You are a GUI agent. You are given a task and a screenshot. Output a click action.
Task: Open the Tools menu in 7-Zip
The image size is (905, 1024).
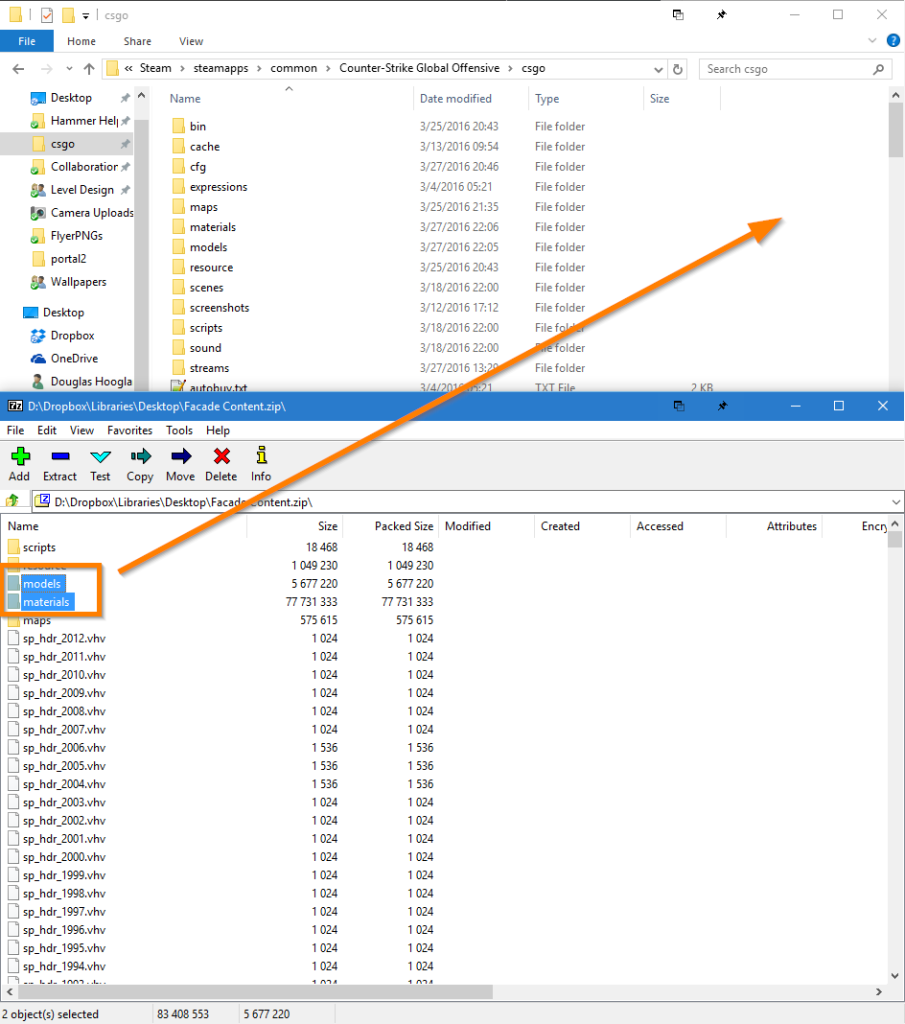[x=180, y=430]
